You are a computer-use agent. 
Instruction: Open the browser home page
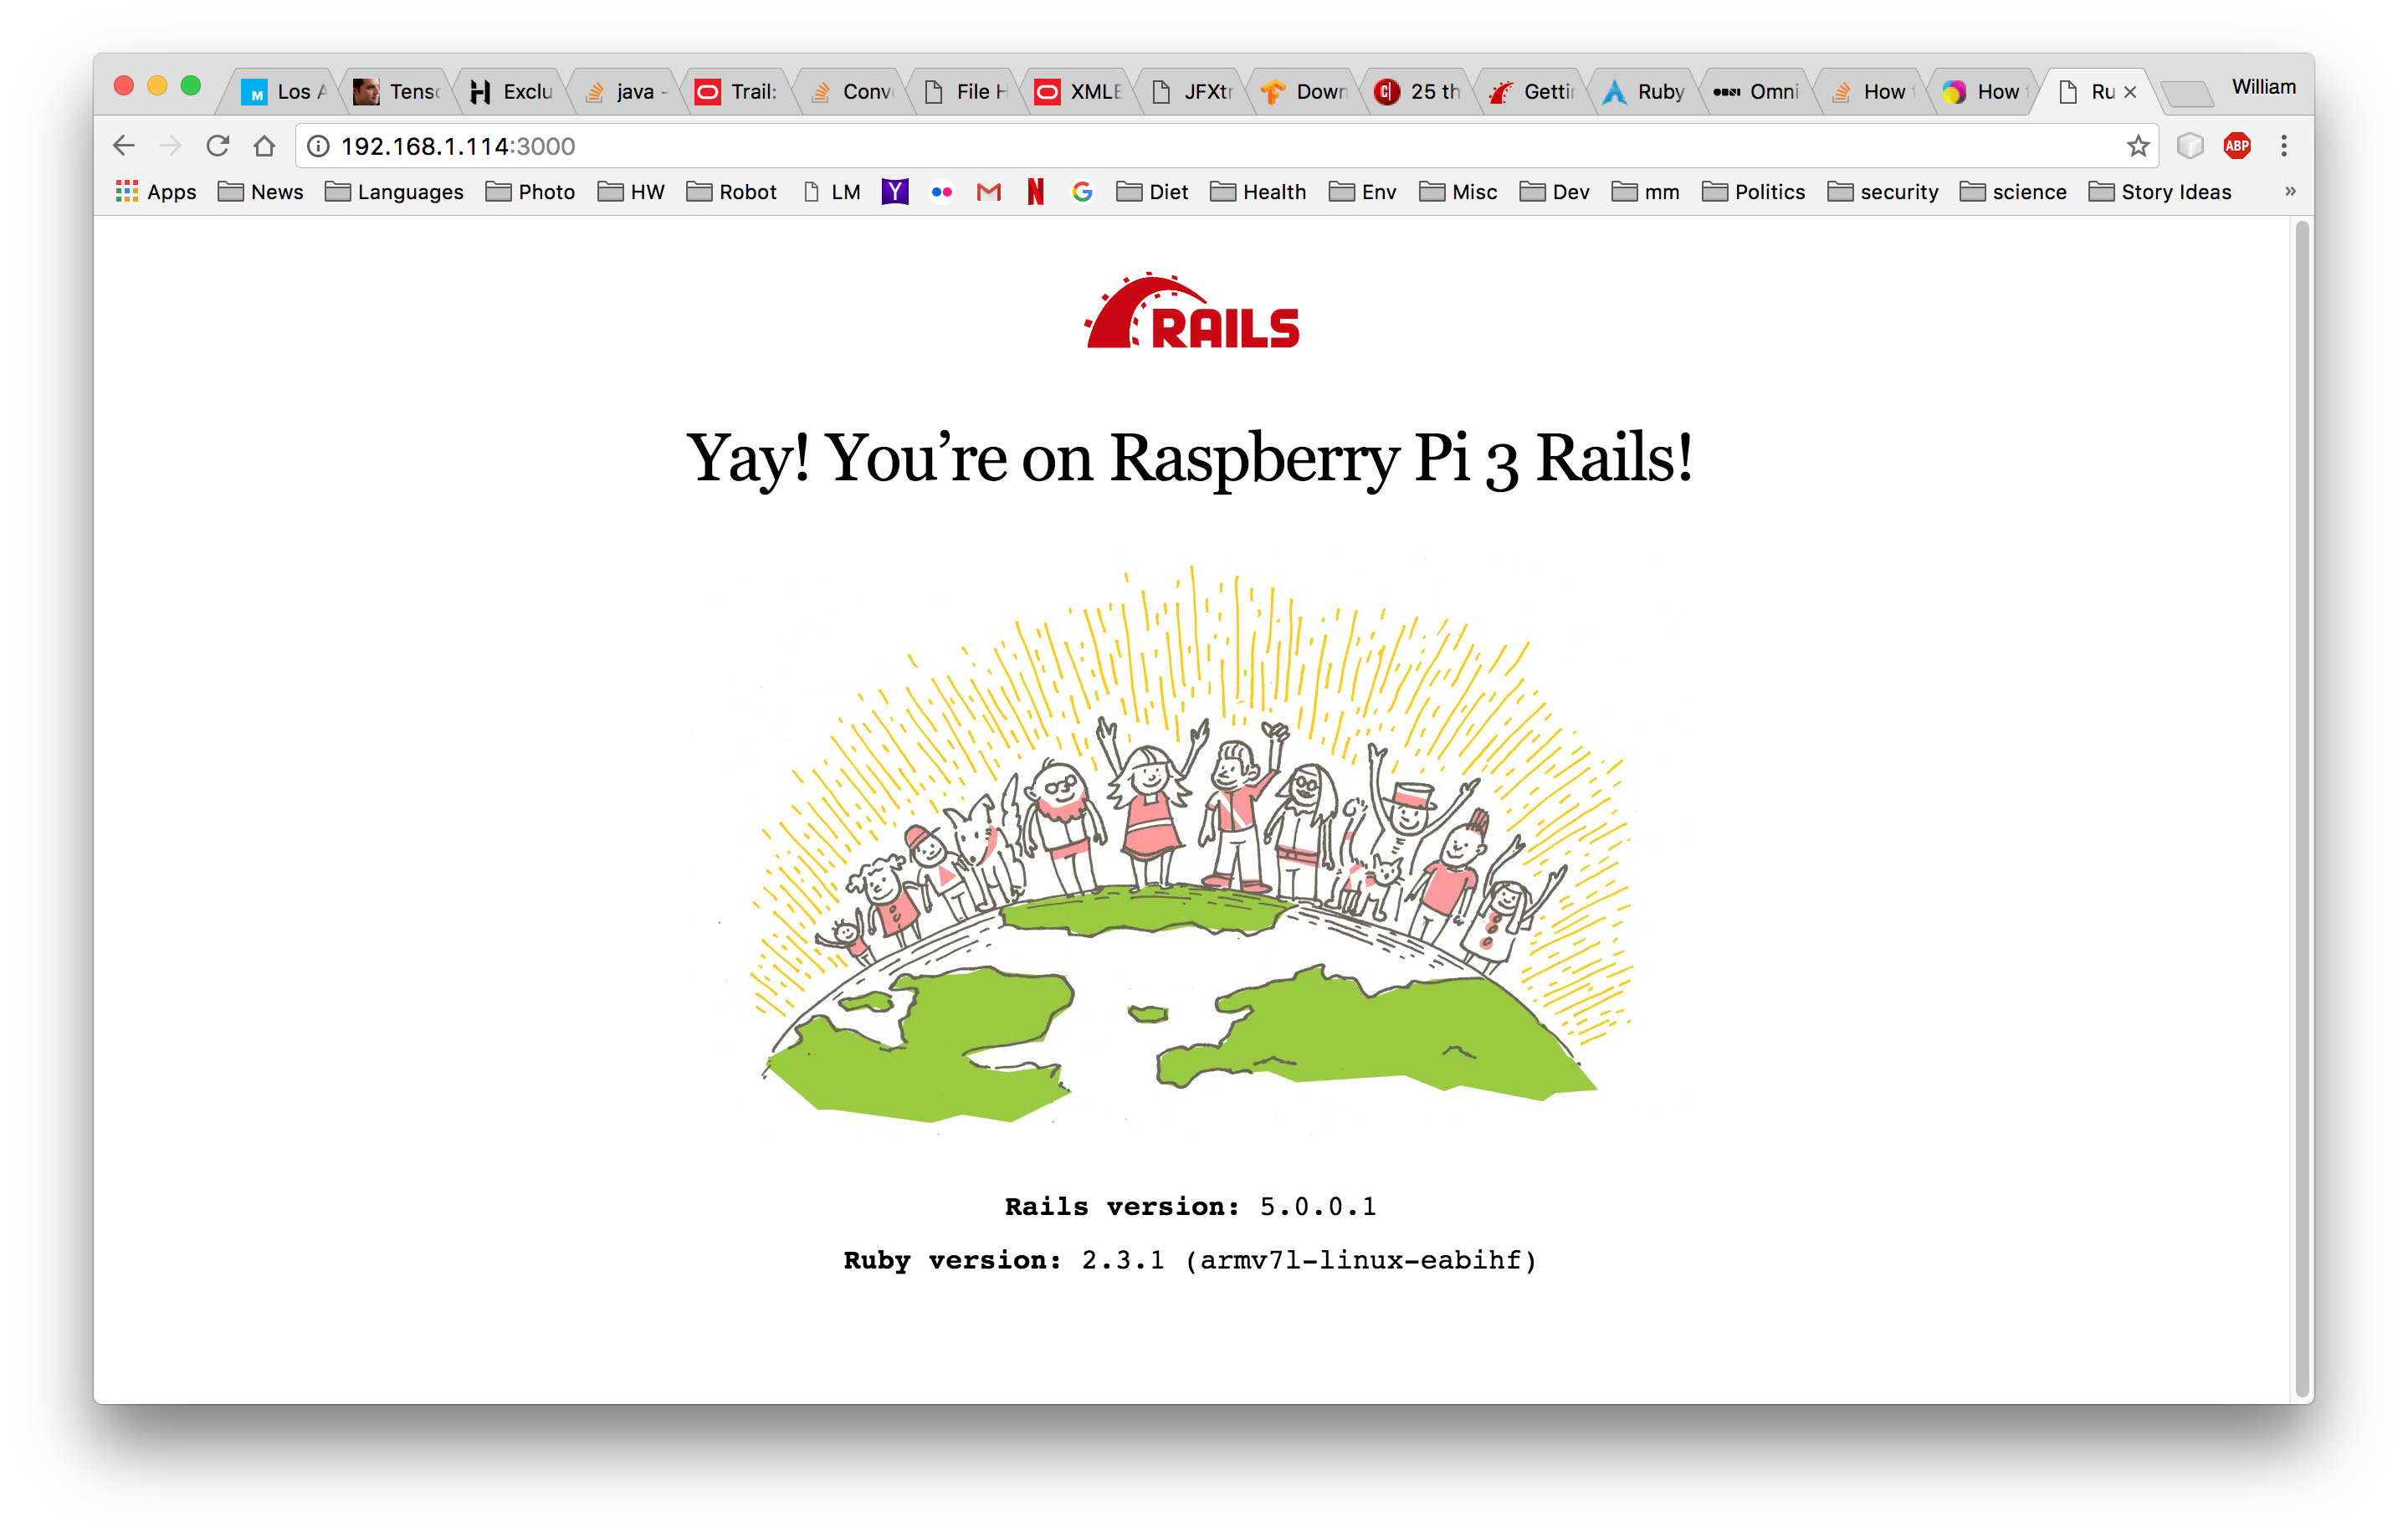pyautogui.click(x=264, y=146)
